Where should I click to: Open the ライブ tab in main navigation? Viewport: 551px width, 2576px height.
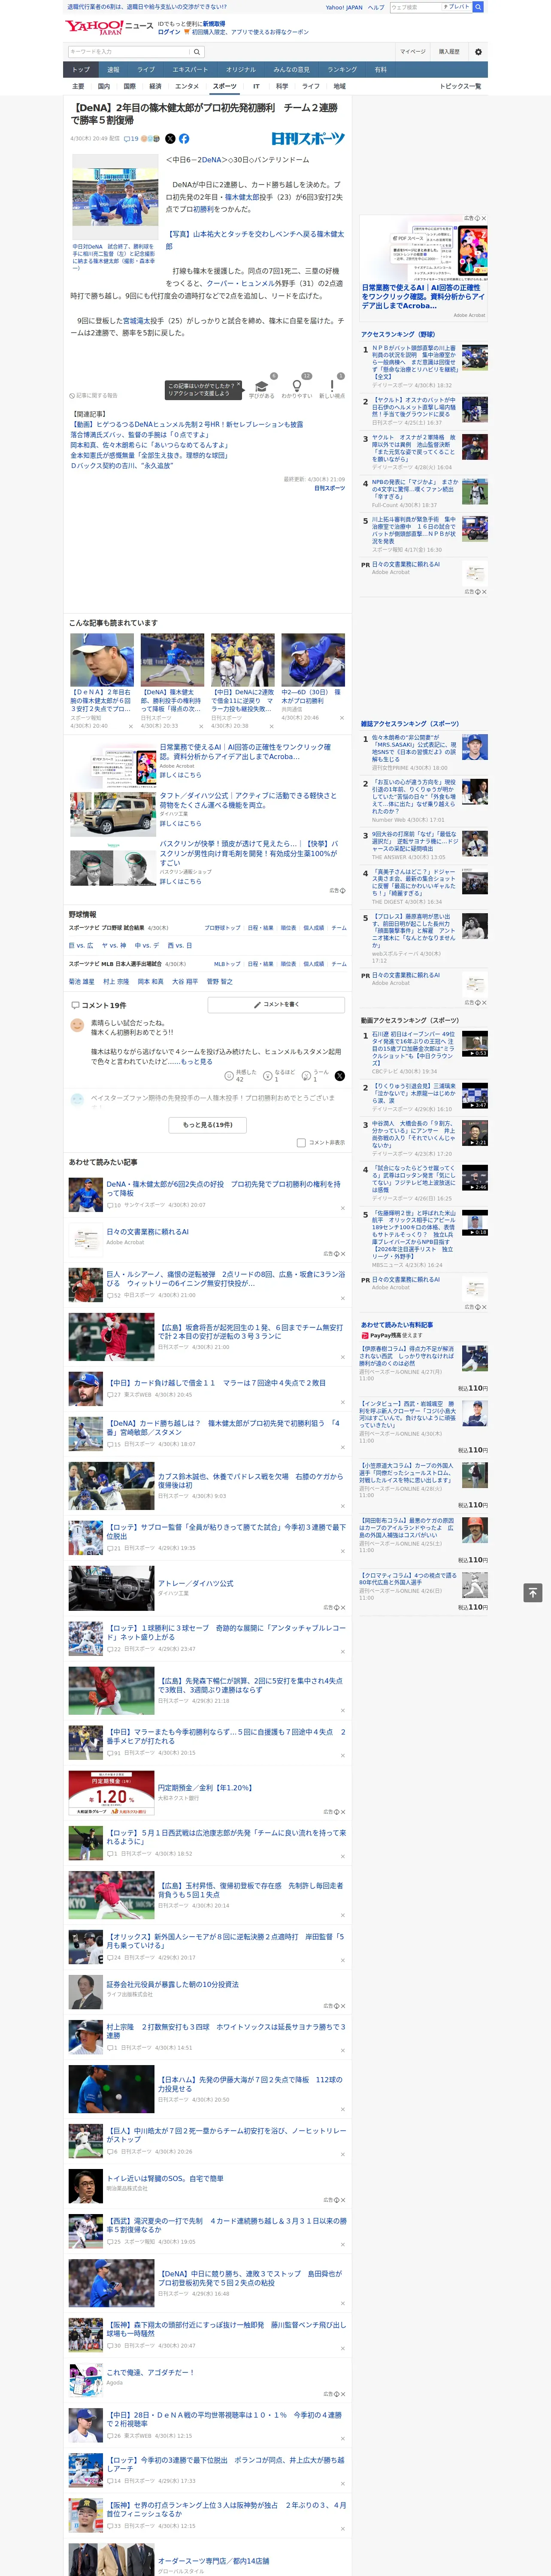(146, 70)
